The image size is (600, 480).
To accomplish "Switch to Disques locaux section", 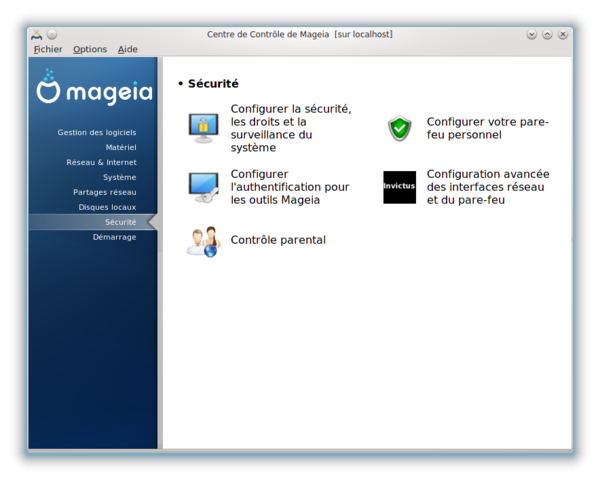I will click(107, 207).
